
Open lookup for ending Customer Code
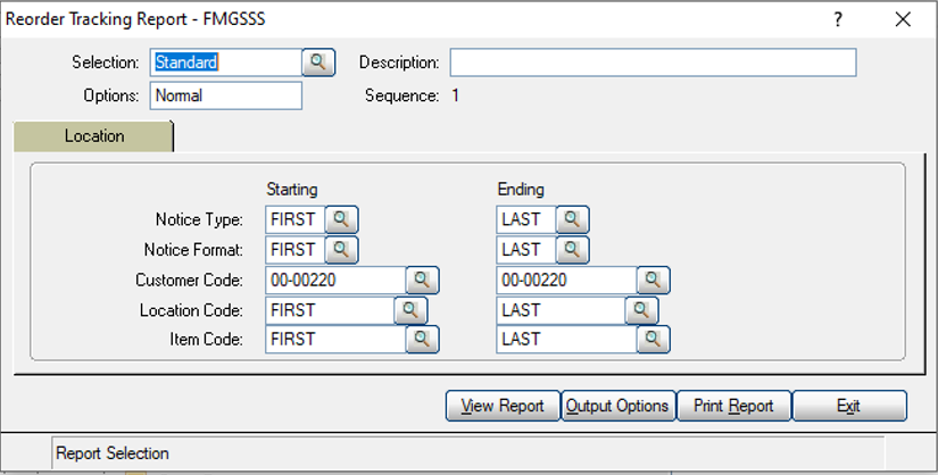click(653, 280)
